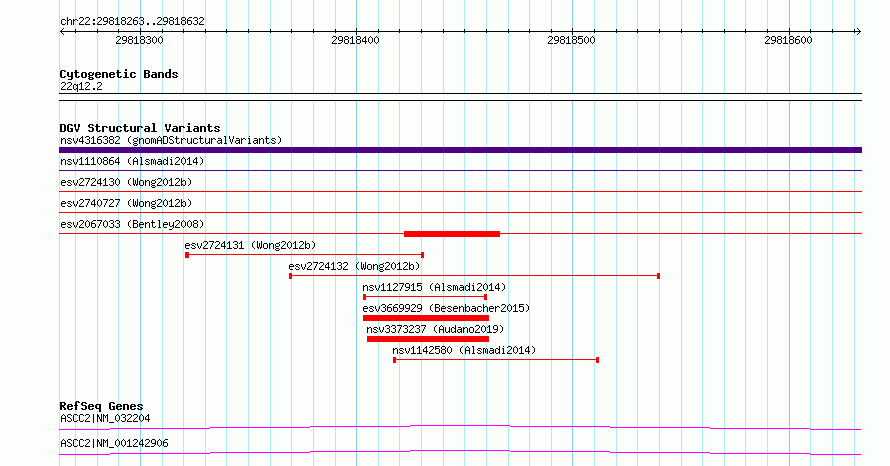890x466 pixels.
Task: Open nsv4316382 gnomADStructuralVariants label
Action: [x=171, y=140]
